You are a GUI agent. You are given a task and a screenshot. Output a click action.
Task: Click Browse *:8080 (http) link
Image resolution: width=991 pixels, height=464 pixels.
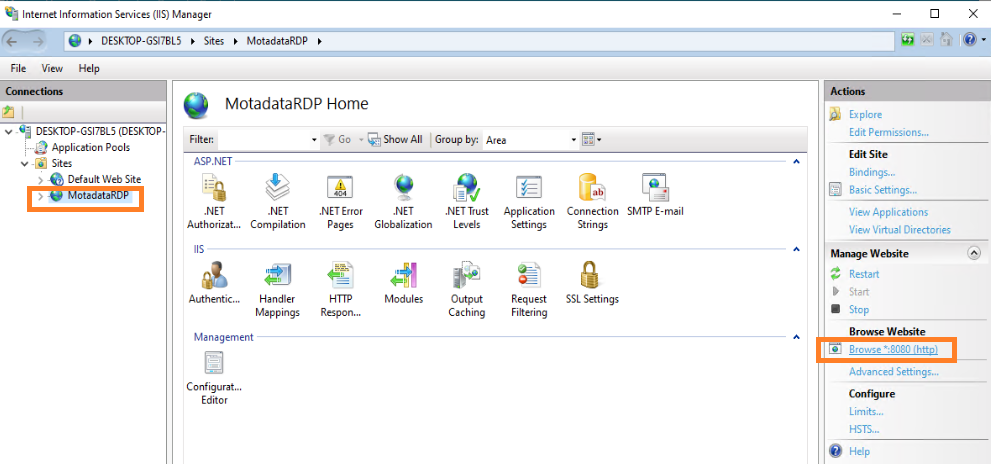click(x=893, y=350)
